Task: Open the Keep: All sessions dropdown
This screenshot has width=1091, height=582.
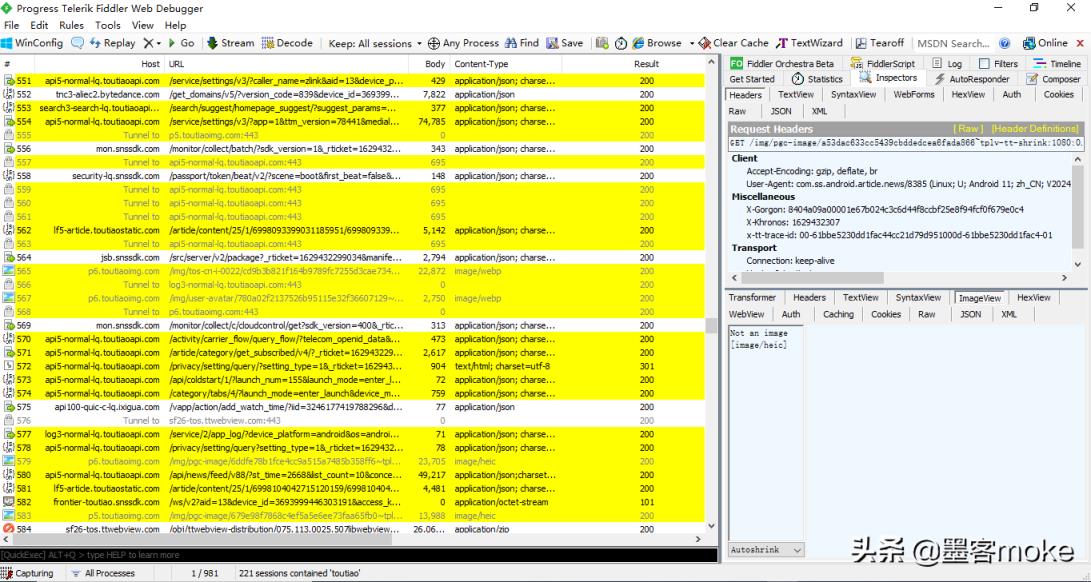Action: tap(375, 43)
